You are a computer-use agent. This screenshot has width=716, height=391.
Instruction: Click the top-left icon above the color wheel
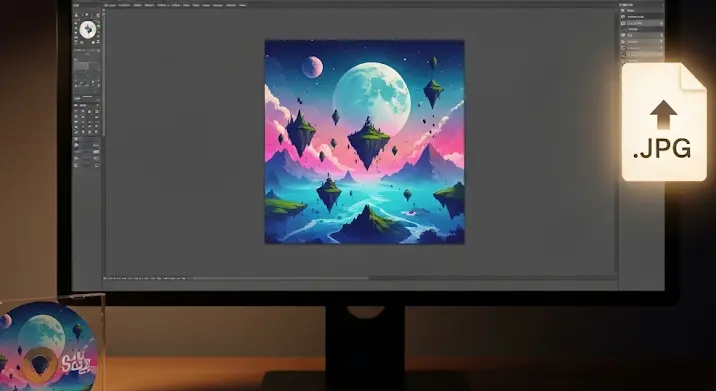[76, 15]
